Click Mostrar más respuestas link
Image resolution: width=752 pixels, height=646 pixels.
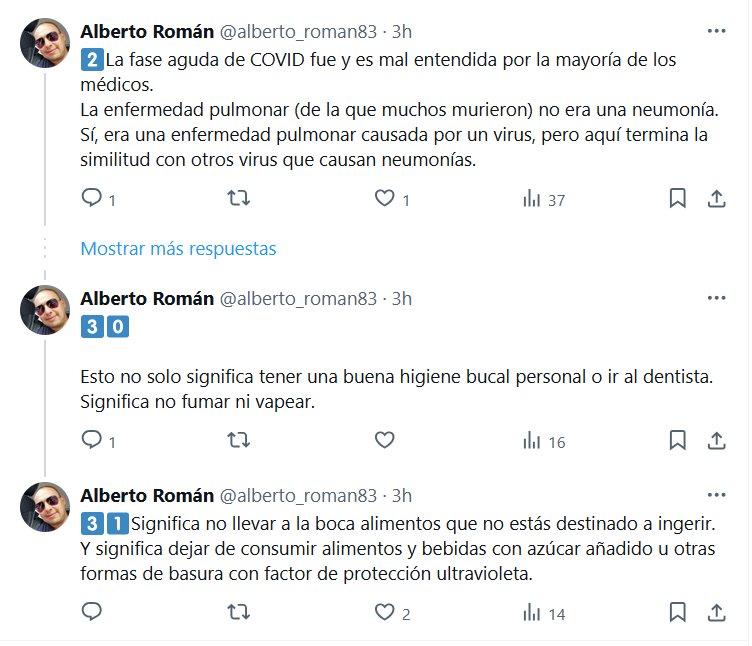point(178,248)
